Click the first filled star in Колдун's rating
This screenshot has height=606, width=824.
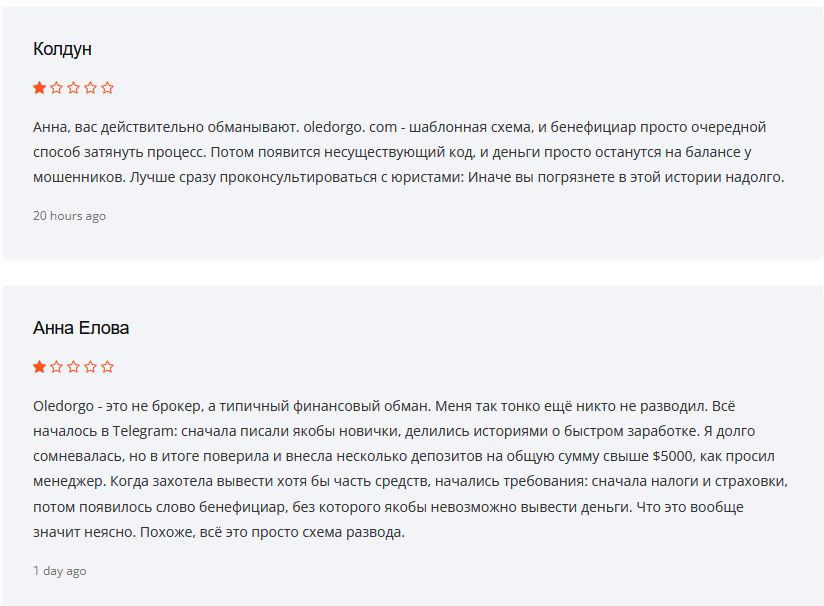39,88
